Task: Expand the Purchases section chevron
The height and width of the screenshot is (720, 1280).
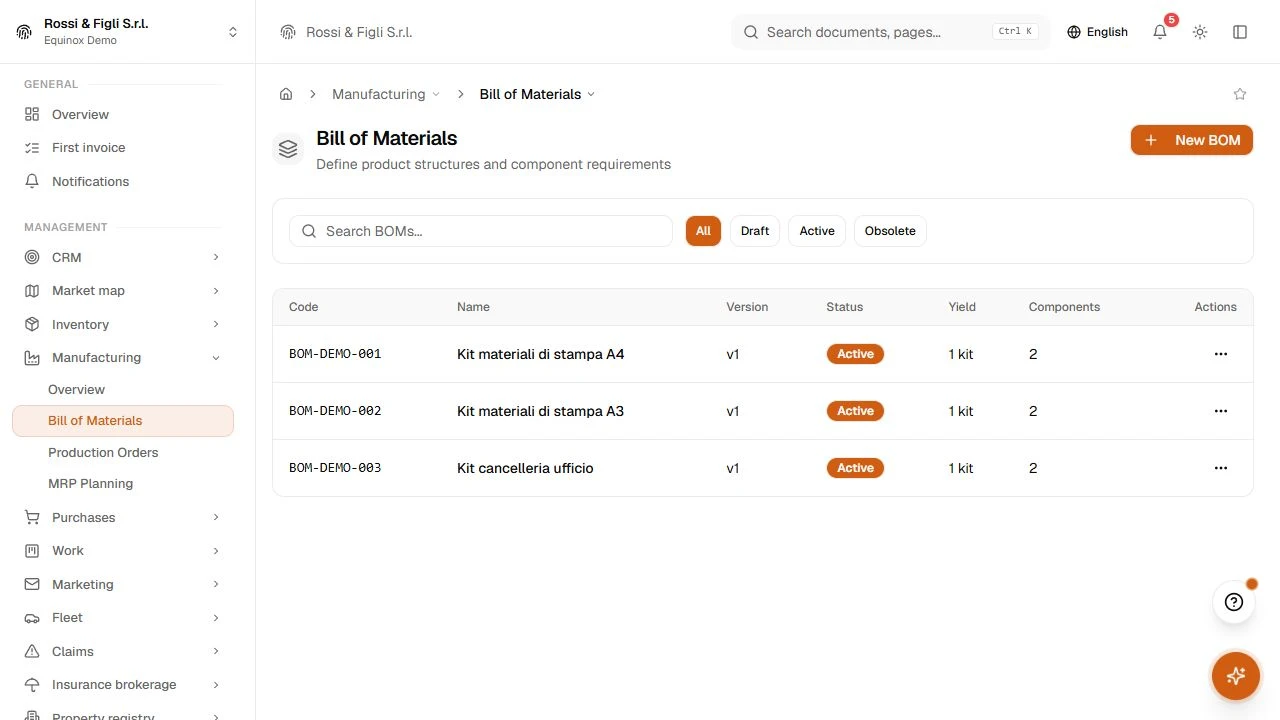Action: [x=216, y=517]
